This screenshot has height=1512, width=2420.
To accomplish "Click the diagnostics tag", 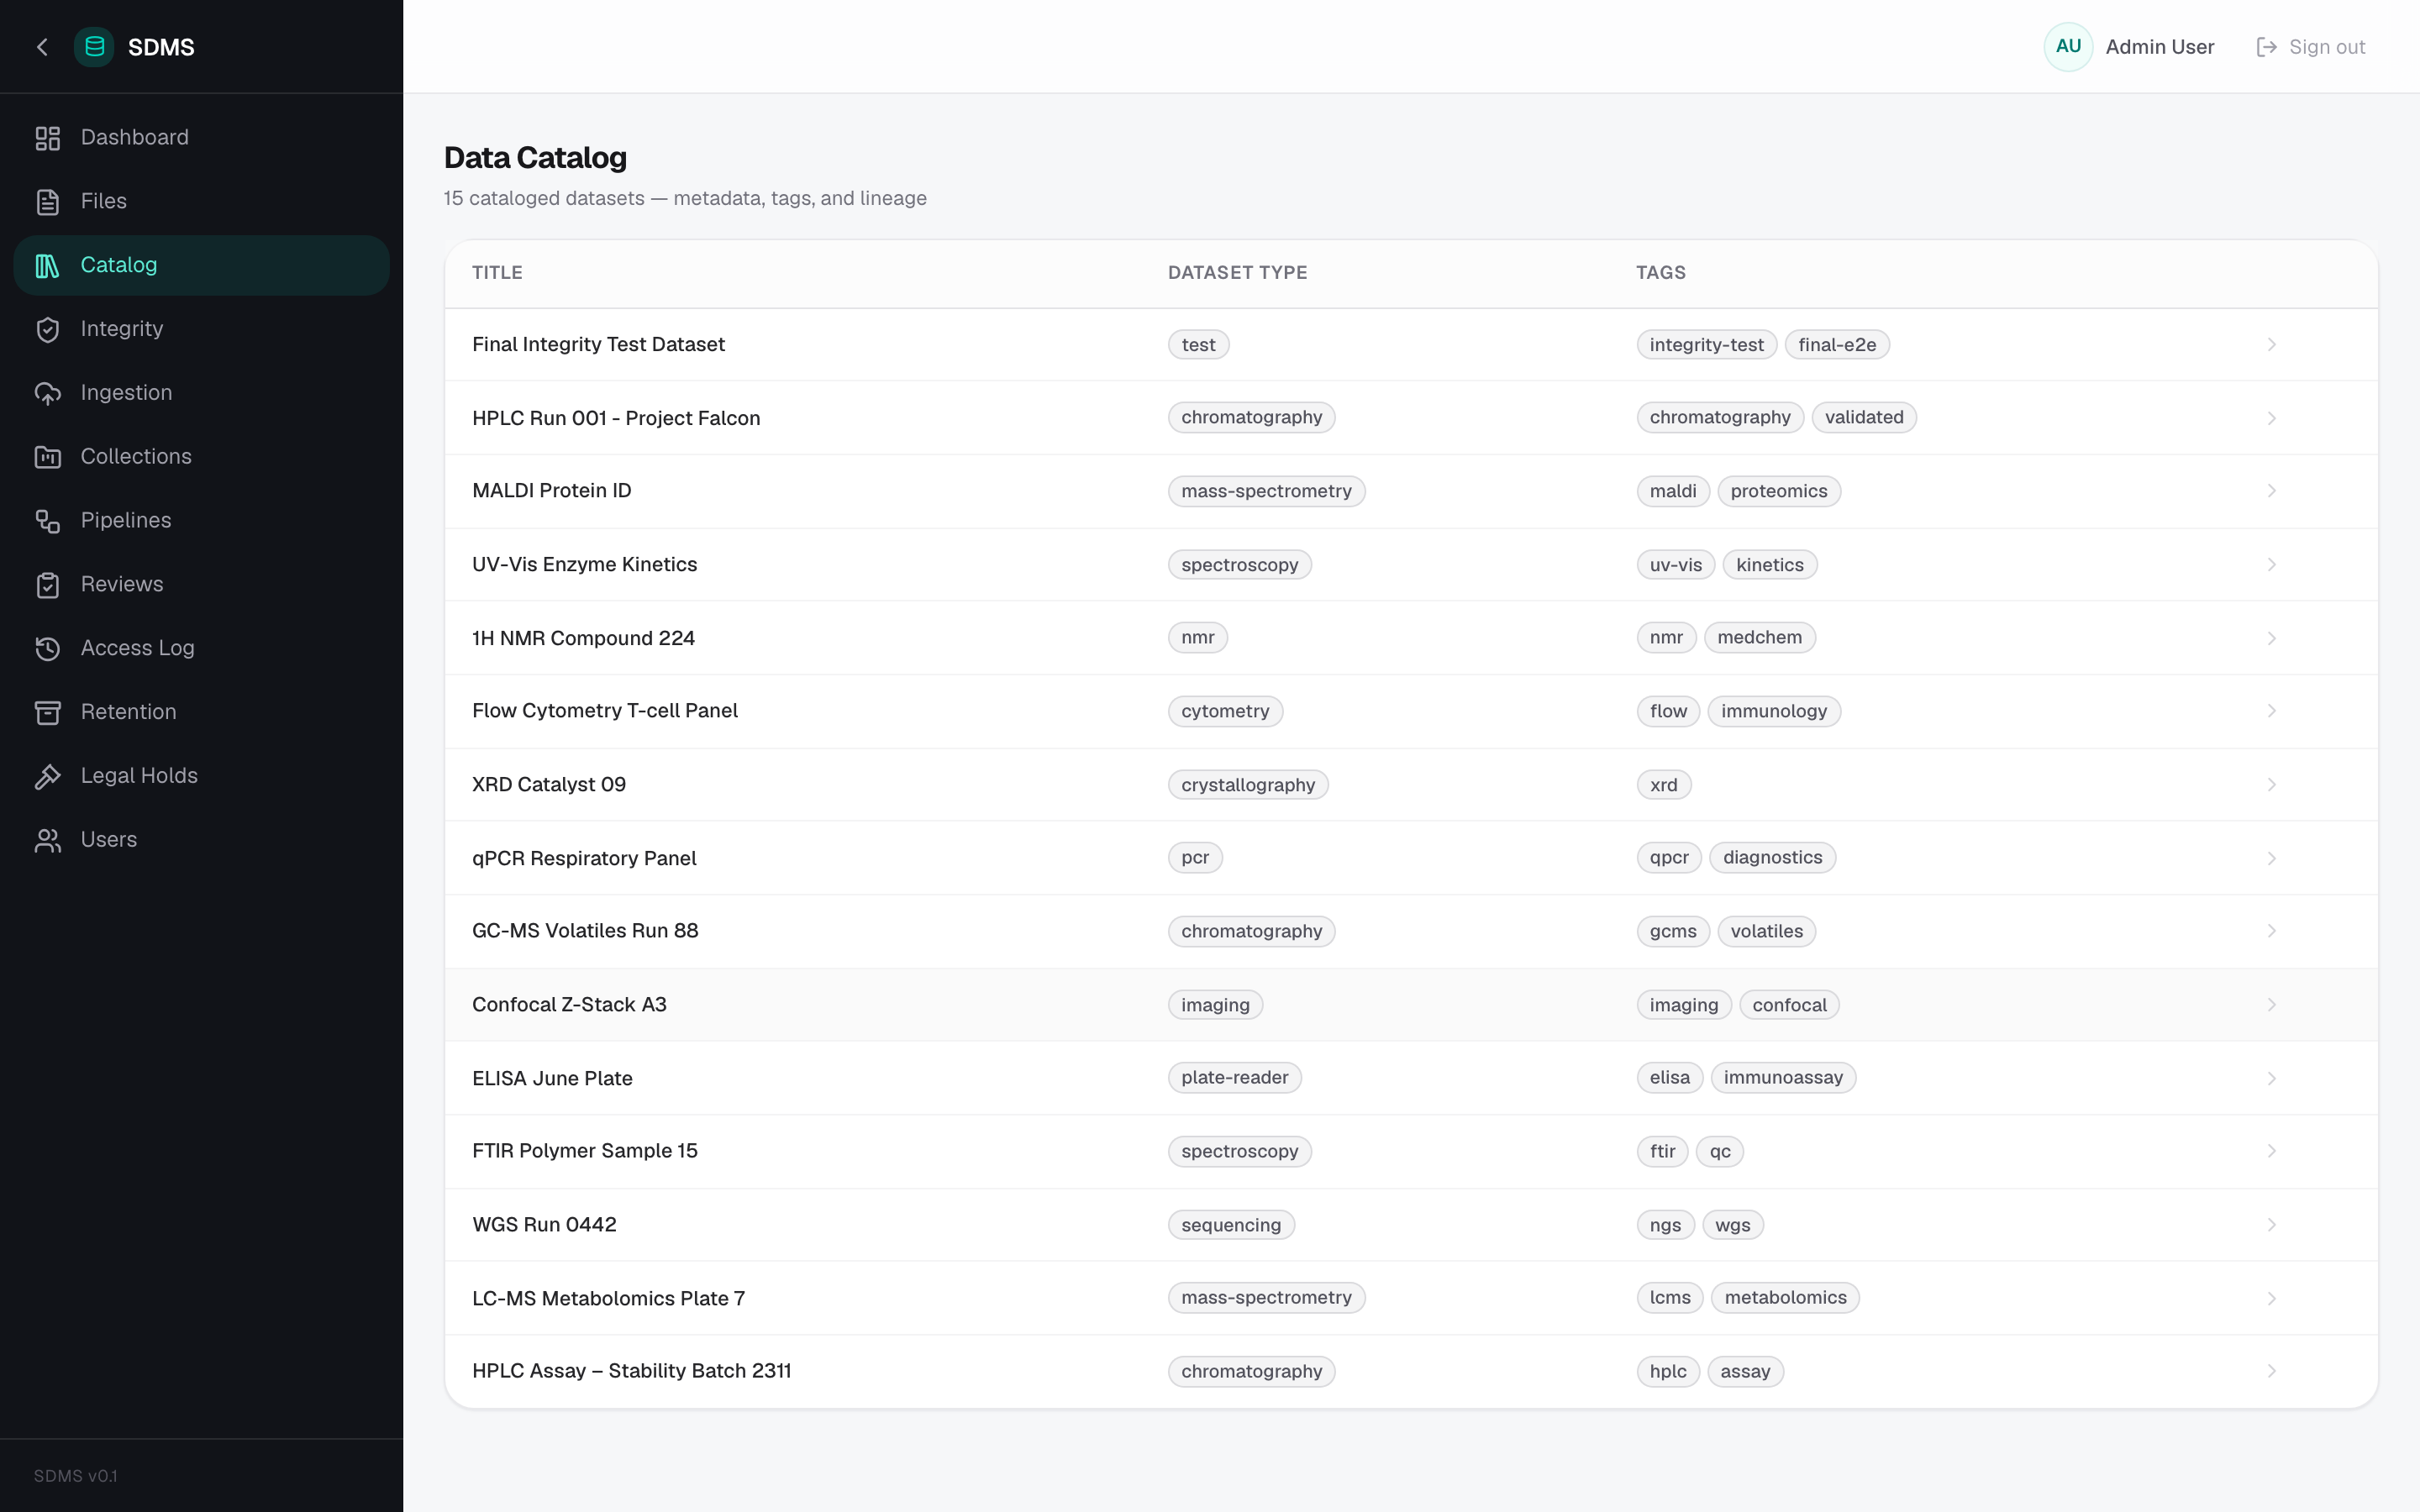I will coord(1772,858).
